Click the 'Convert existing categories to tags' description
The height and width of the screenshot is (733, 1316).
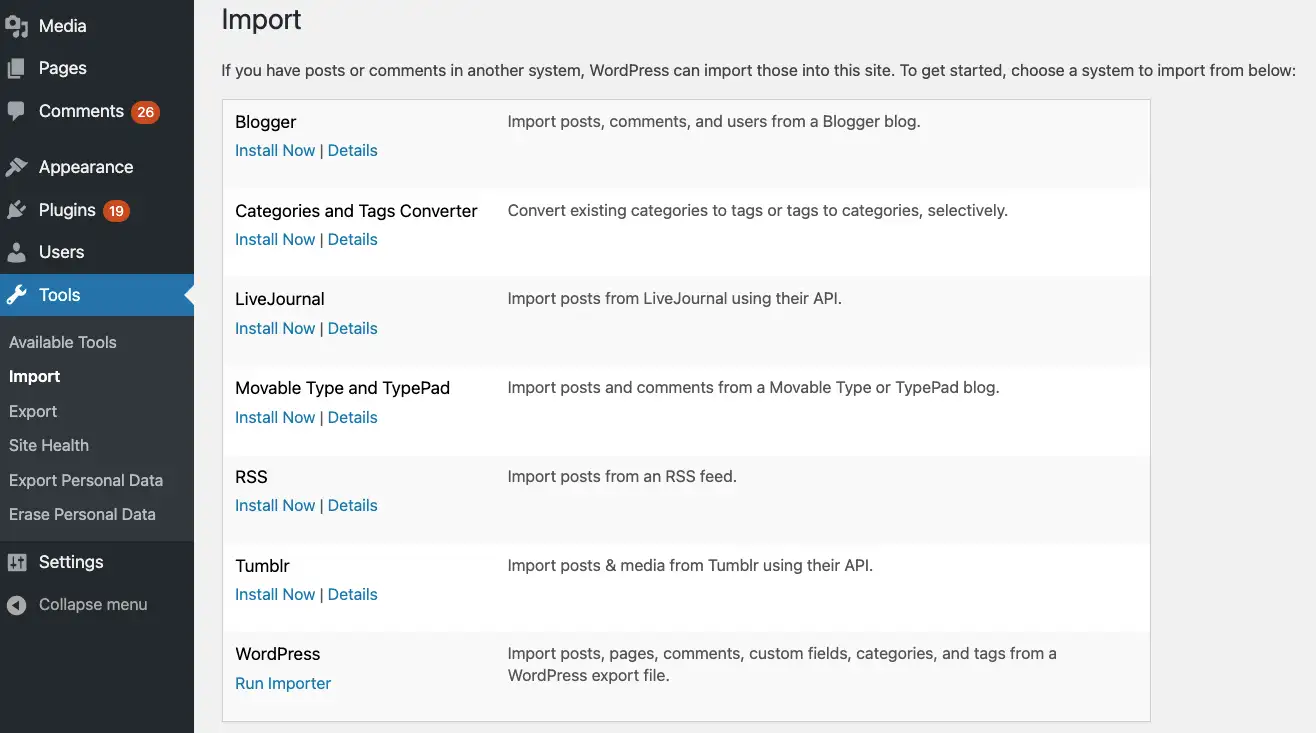pyautogui.click(x=758, y=211)
